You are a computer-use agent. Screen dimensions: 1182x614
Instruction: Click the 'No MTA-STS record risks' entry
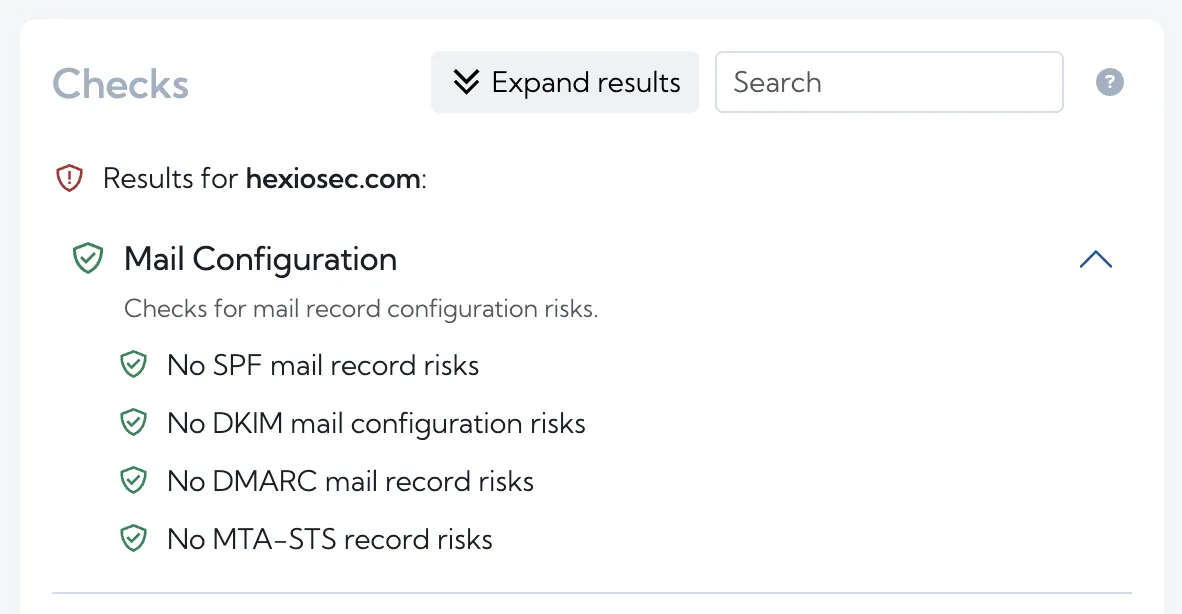coord(330,538)
